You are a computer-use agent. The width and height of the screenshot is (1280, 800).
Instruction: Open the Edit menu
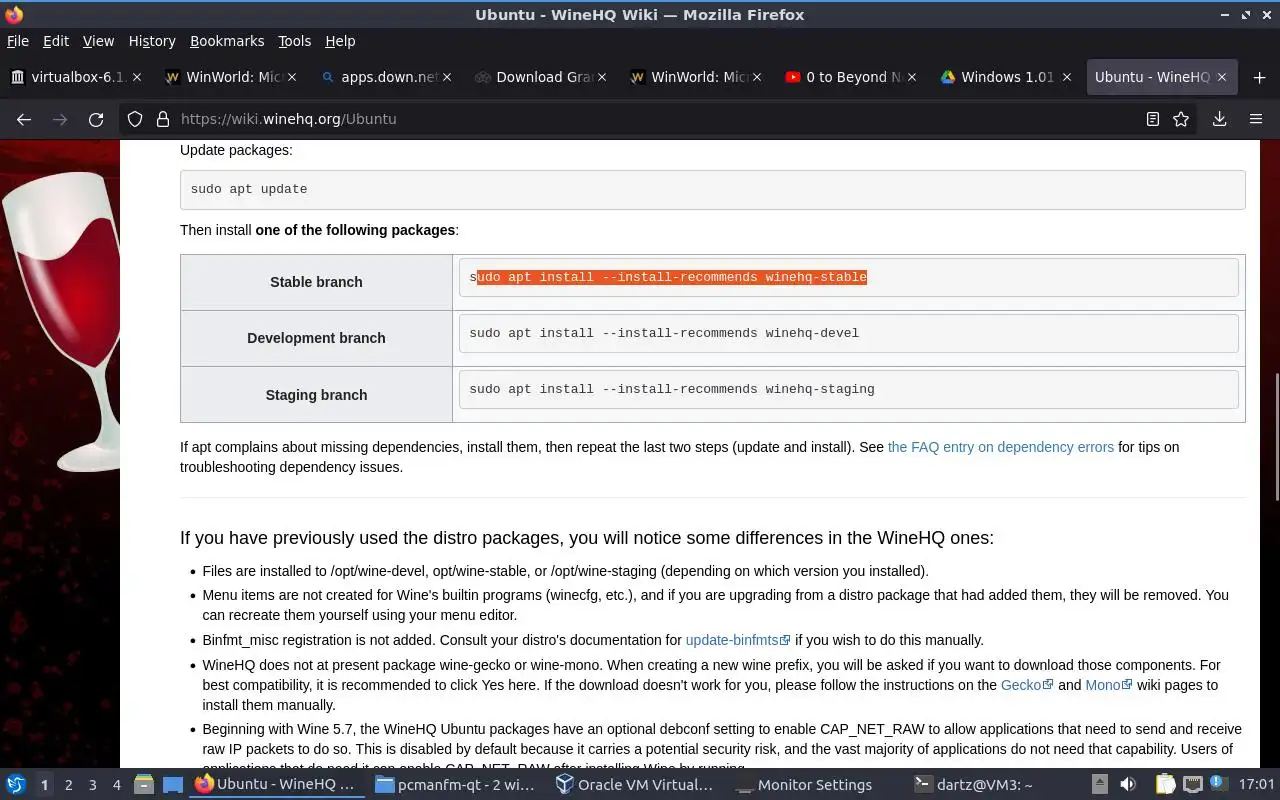point(56,41)
